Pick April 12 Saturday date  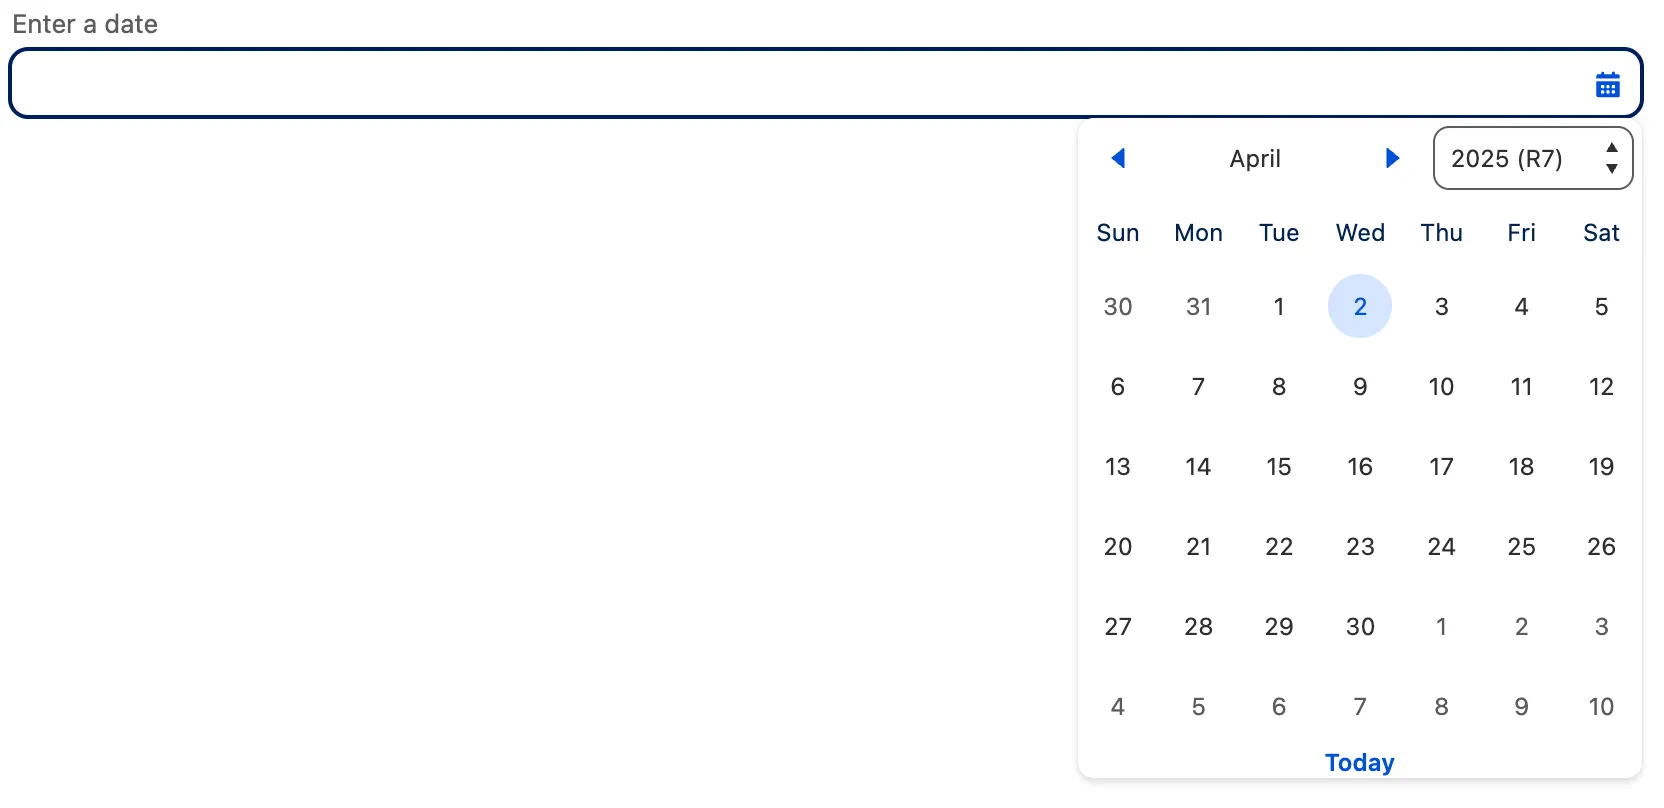click(x=1600, y=386)
